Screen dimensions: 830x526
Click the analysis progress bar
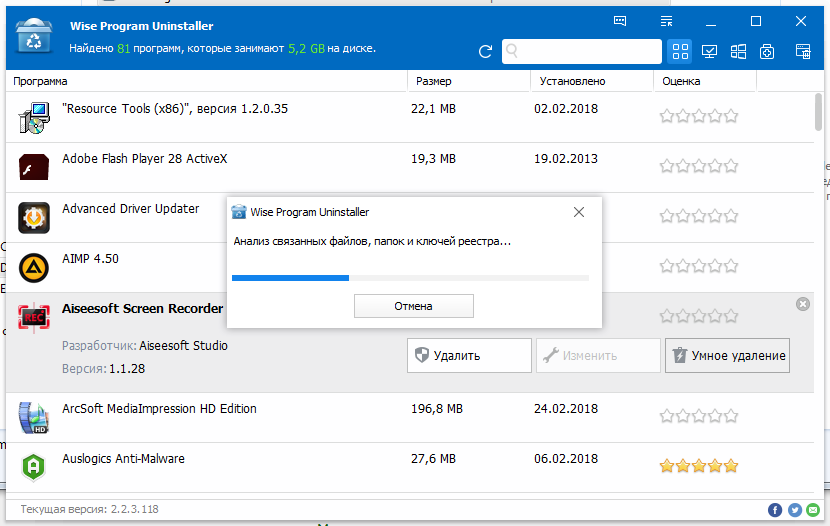click(410, 278)
